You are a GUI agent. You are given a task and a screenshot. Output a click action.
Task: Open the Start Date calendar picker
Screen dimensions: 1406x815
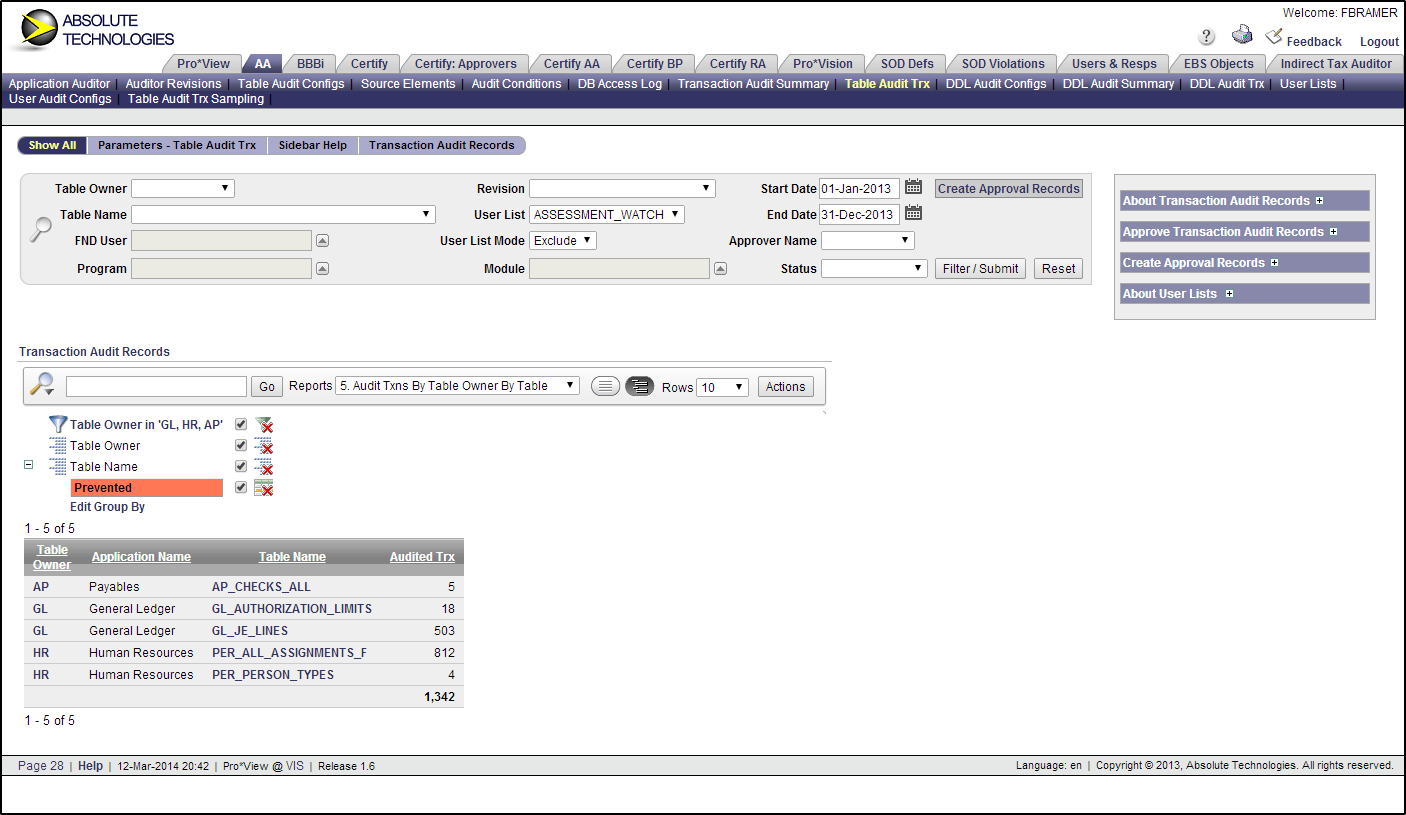pos(913,187)
